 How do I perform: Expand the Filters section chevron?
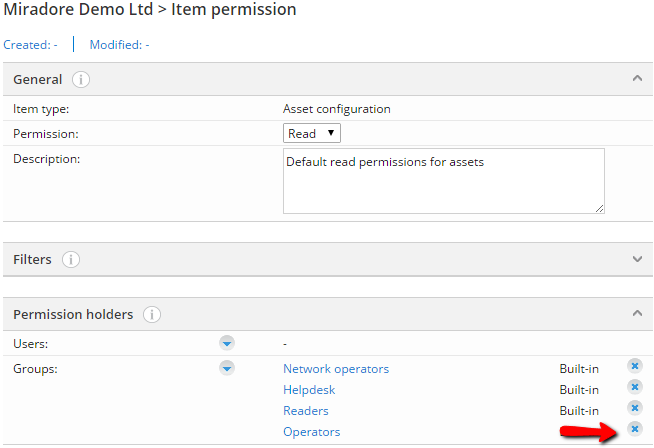(x=637, y=259)
